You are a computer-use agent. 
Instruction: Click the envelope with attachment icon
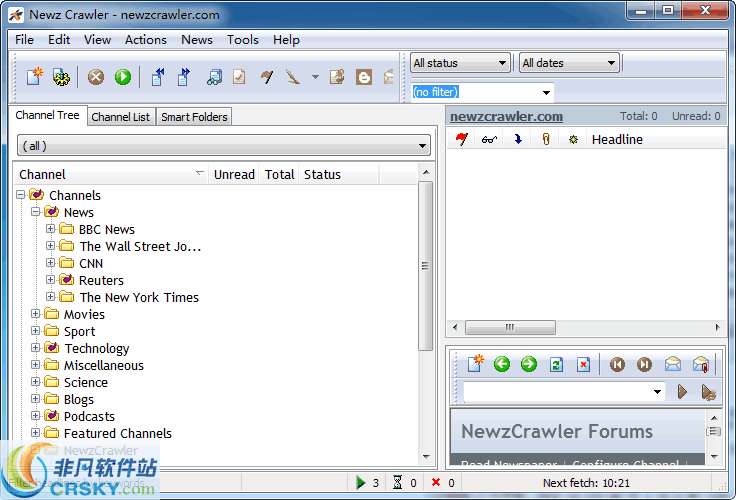[701, 364]
